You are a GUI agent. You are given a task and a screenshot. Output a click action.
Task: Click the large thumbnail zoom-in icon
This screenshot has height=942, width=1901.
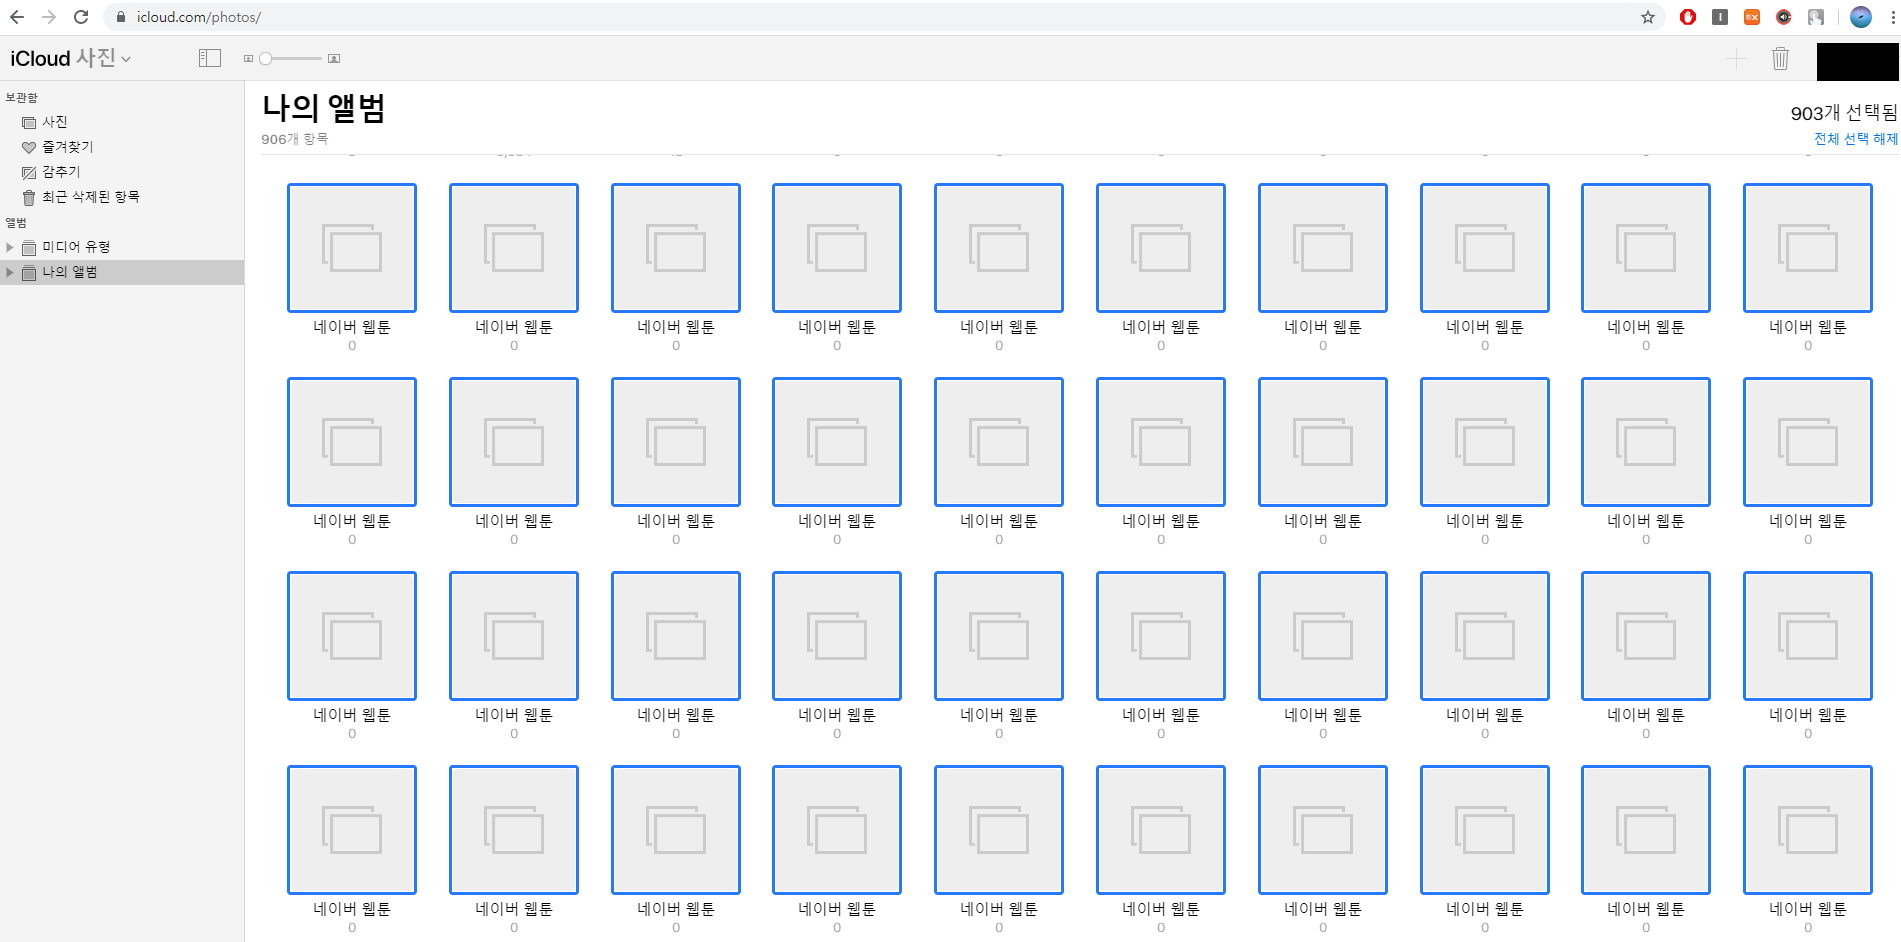(x=334, y=59)
